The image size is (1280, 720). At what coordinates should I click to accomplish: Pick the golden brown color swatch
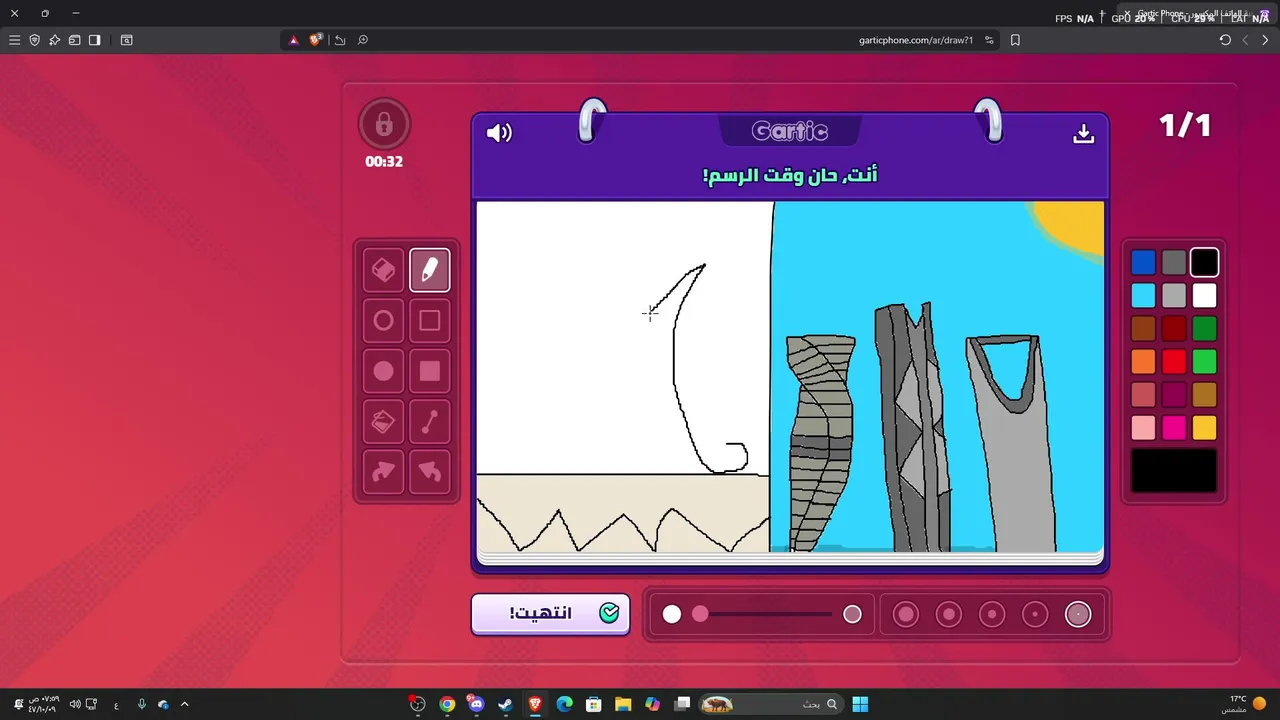point(1204,394)
